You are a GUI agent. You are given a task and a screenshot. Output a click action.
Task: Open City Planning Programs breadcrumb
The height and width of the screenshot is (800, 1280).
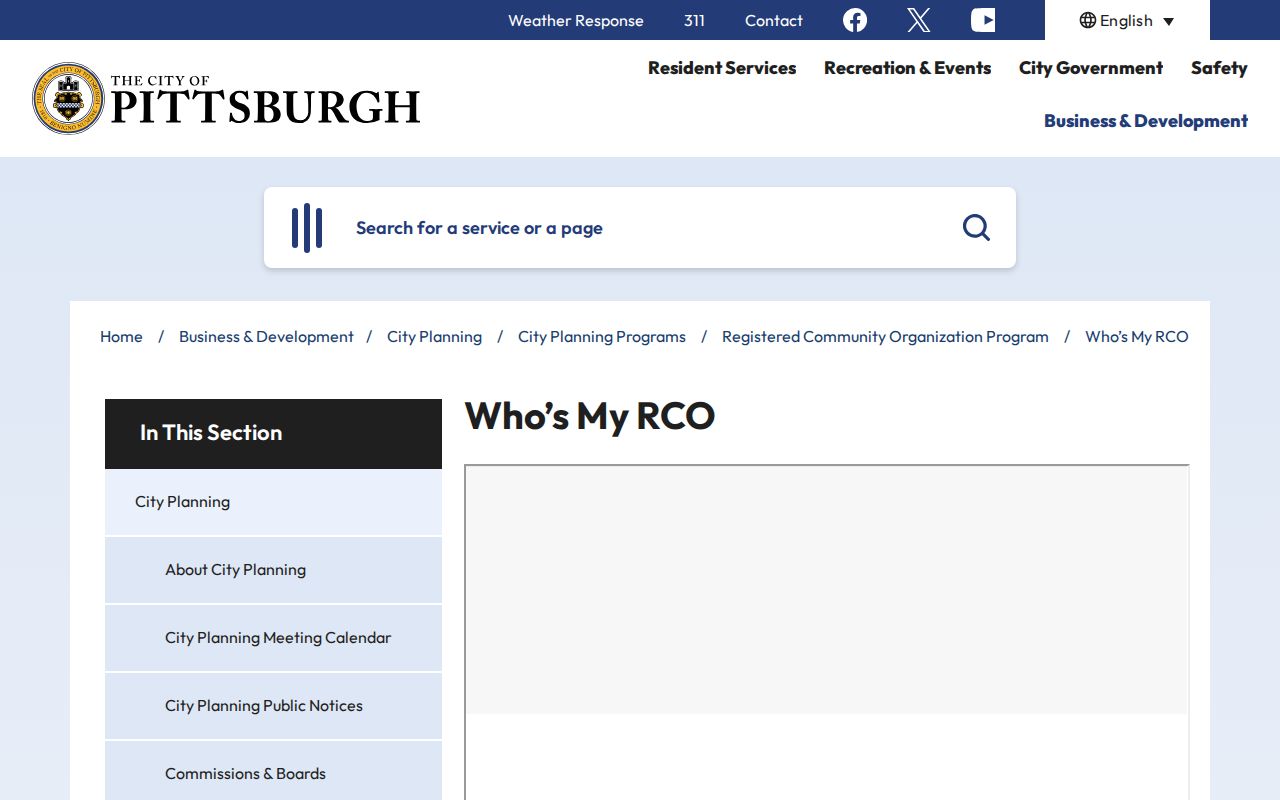tap(602, 337)
